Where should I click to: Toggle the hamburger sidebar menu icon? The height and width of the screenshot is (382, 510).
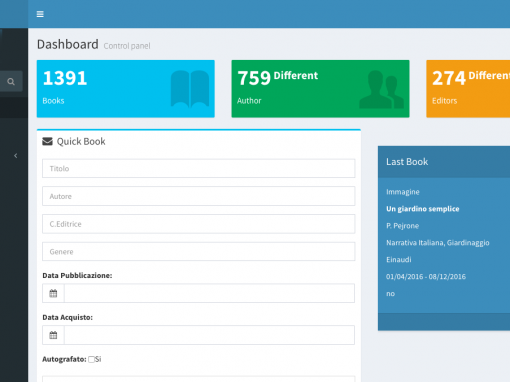coord(40,14)
